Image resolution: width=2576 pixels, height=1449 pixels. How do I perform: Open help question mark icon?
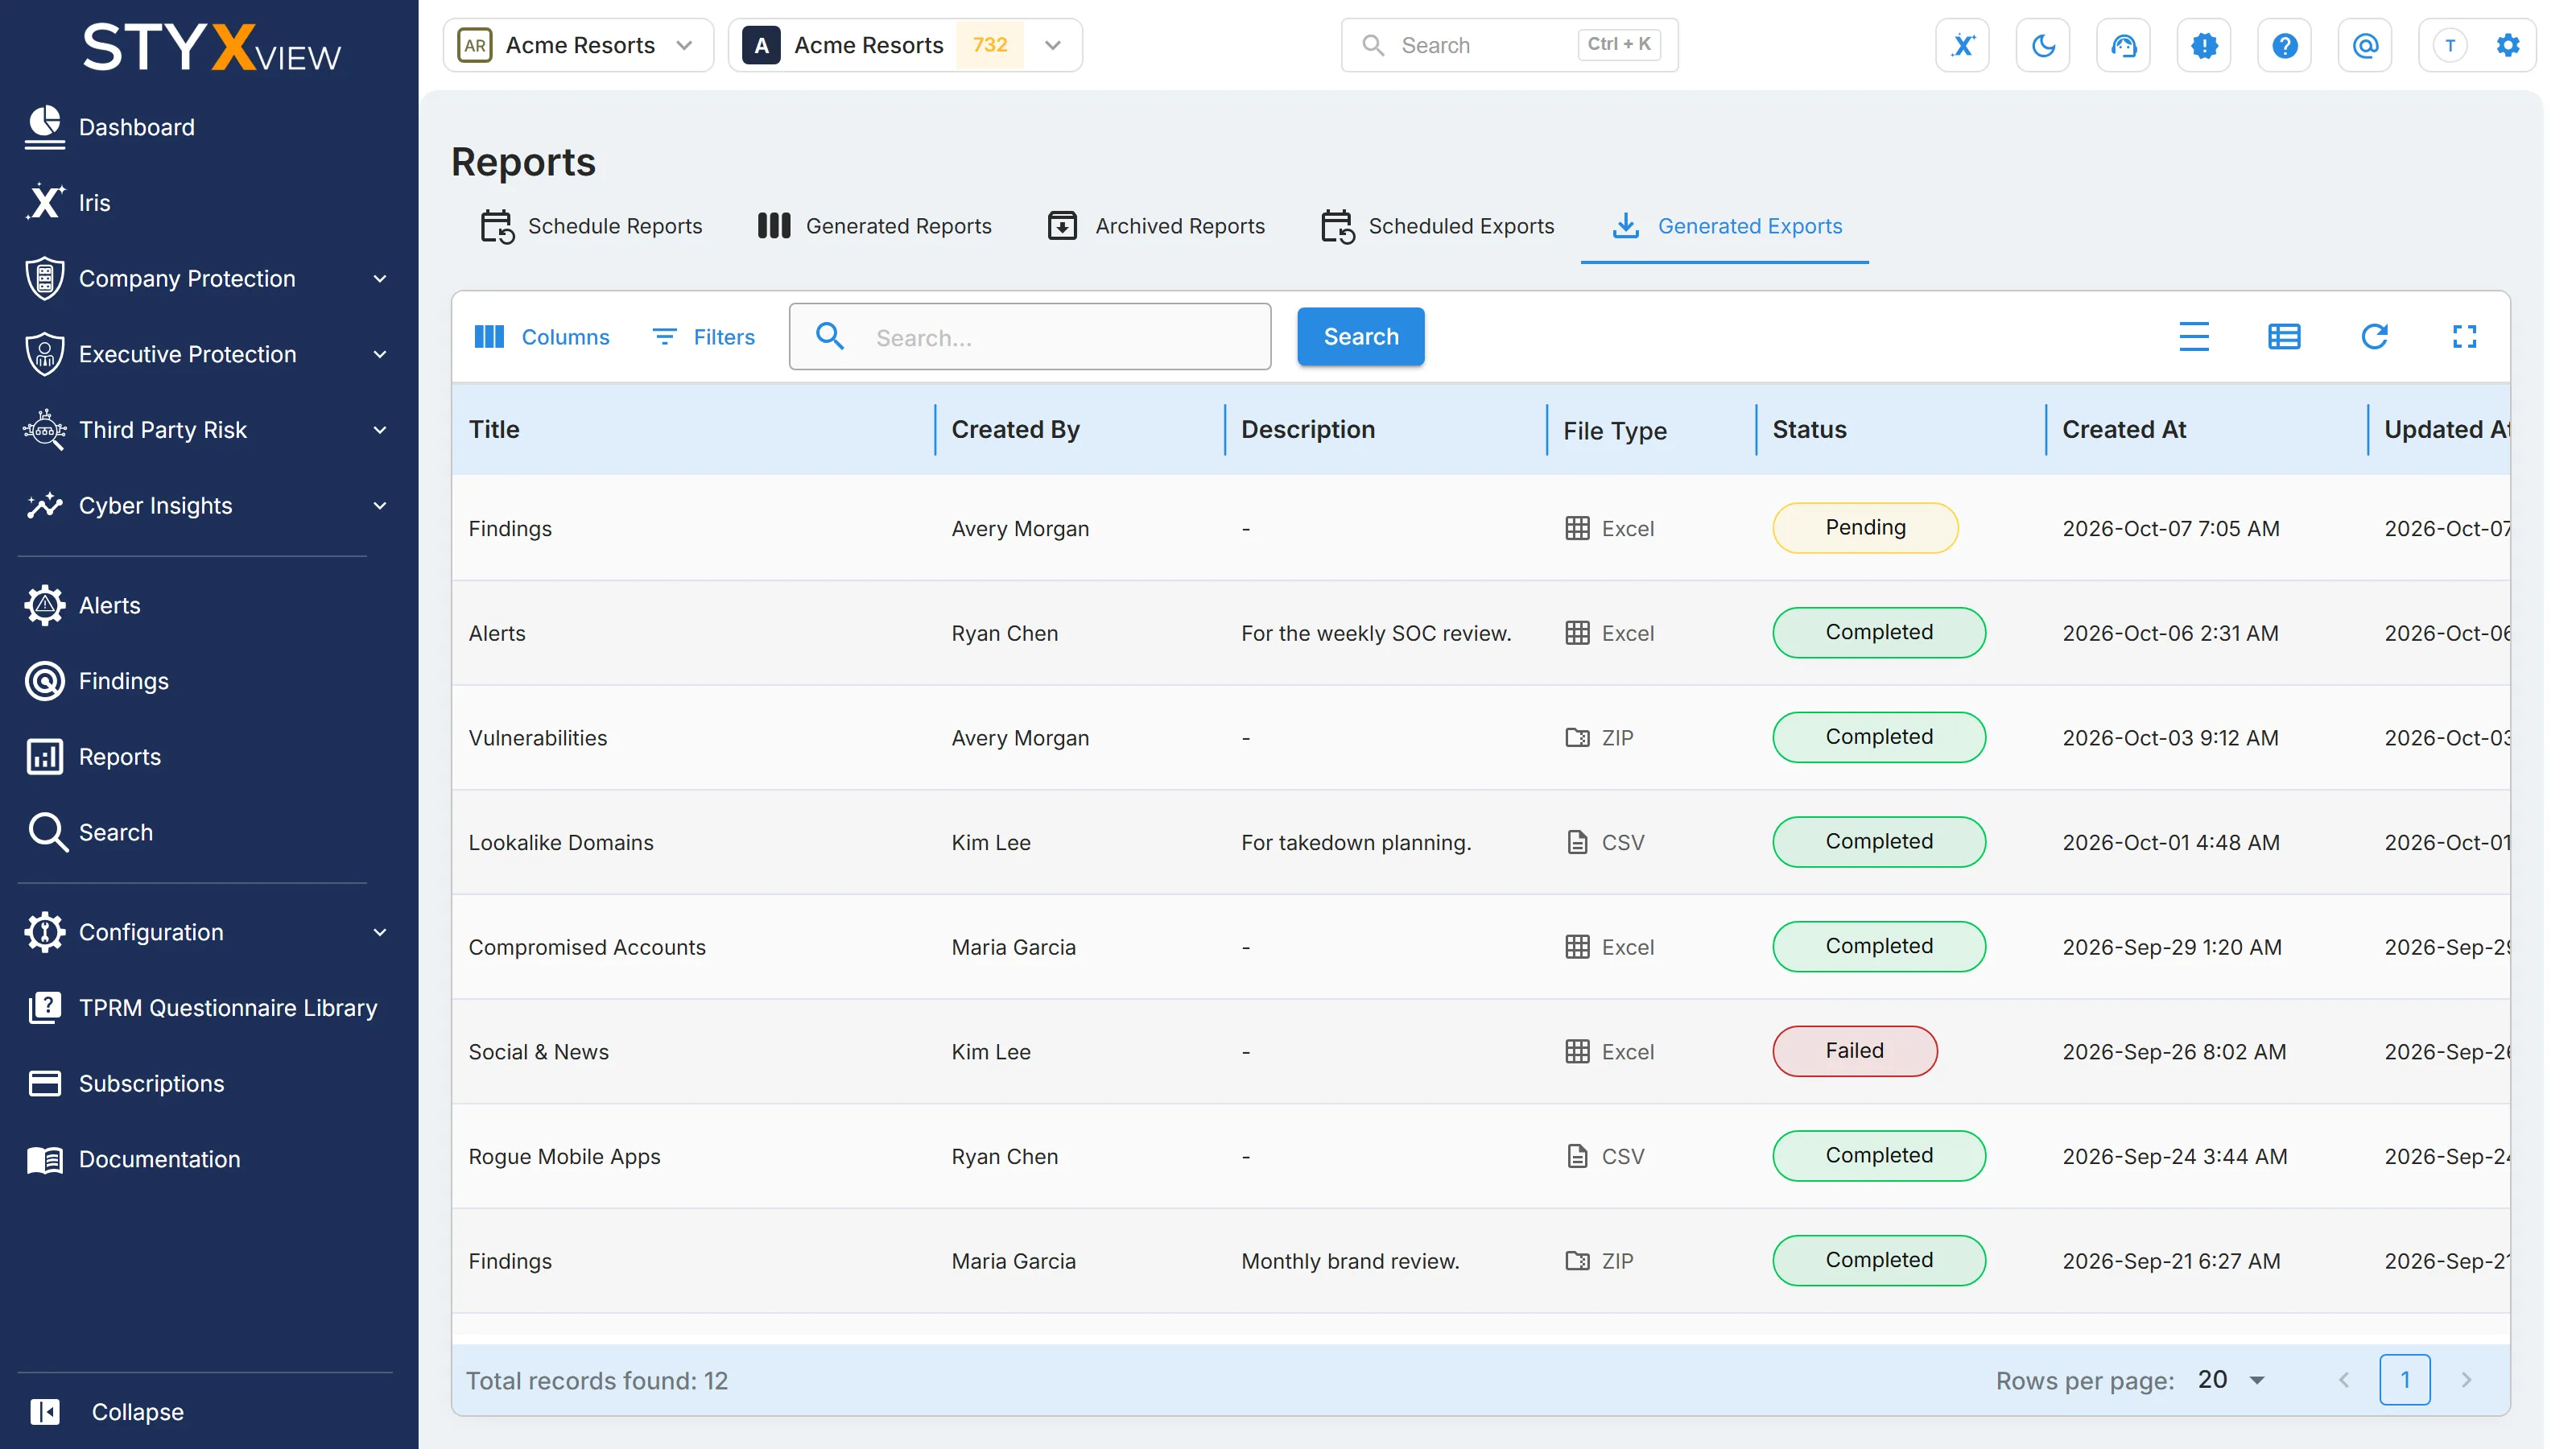2284,45
